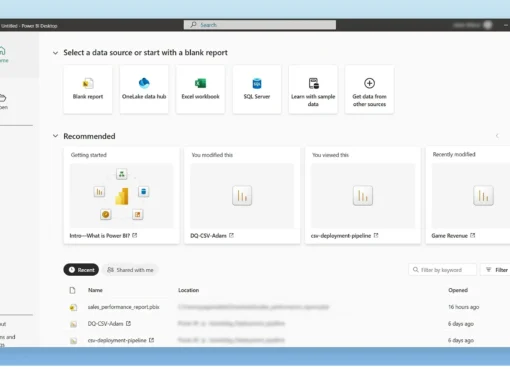This screenshot has height=369, width=510.
Task: Open DQ-CSV-Adam in the recent list
Action: (x=106, y=323)
